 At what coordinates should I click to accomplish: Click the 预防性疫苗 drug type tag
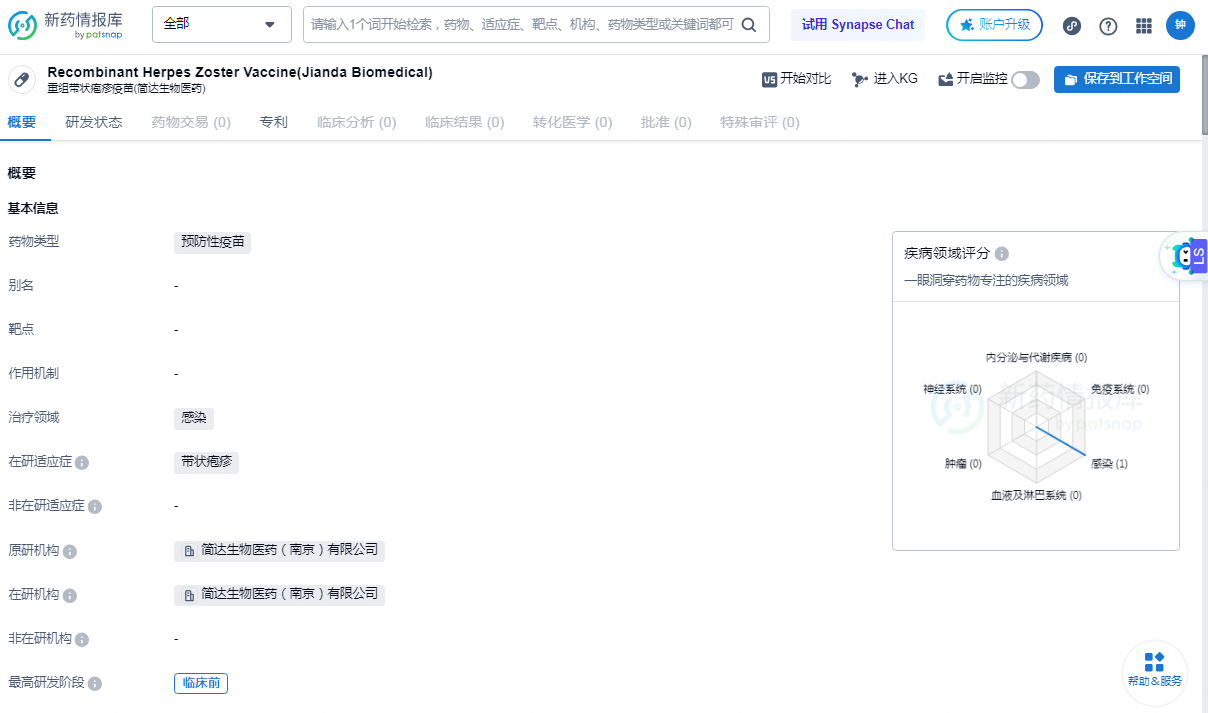(212, 242)
